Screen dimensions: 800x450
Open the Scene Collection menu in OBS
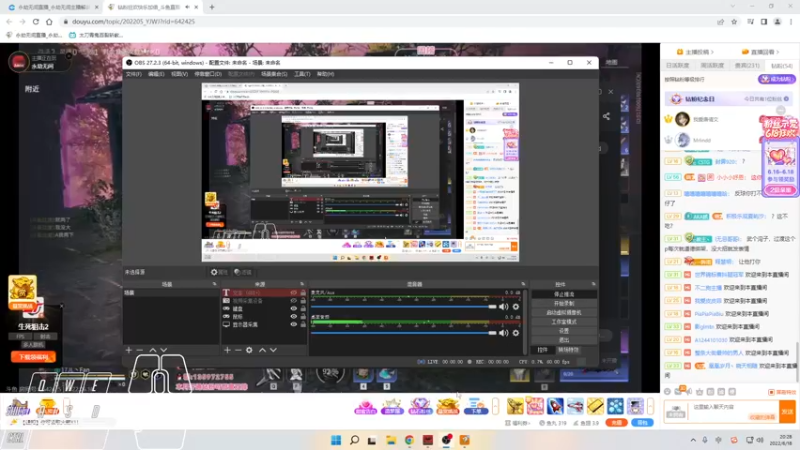pos(274,74)
